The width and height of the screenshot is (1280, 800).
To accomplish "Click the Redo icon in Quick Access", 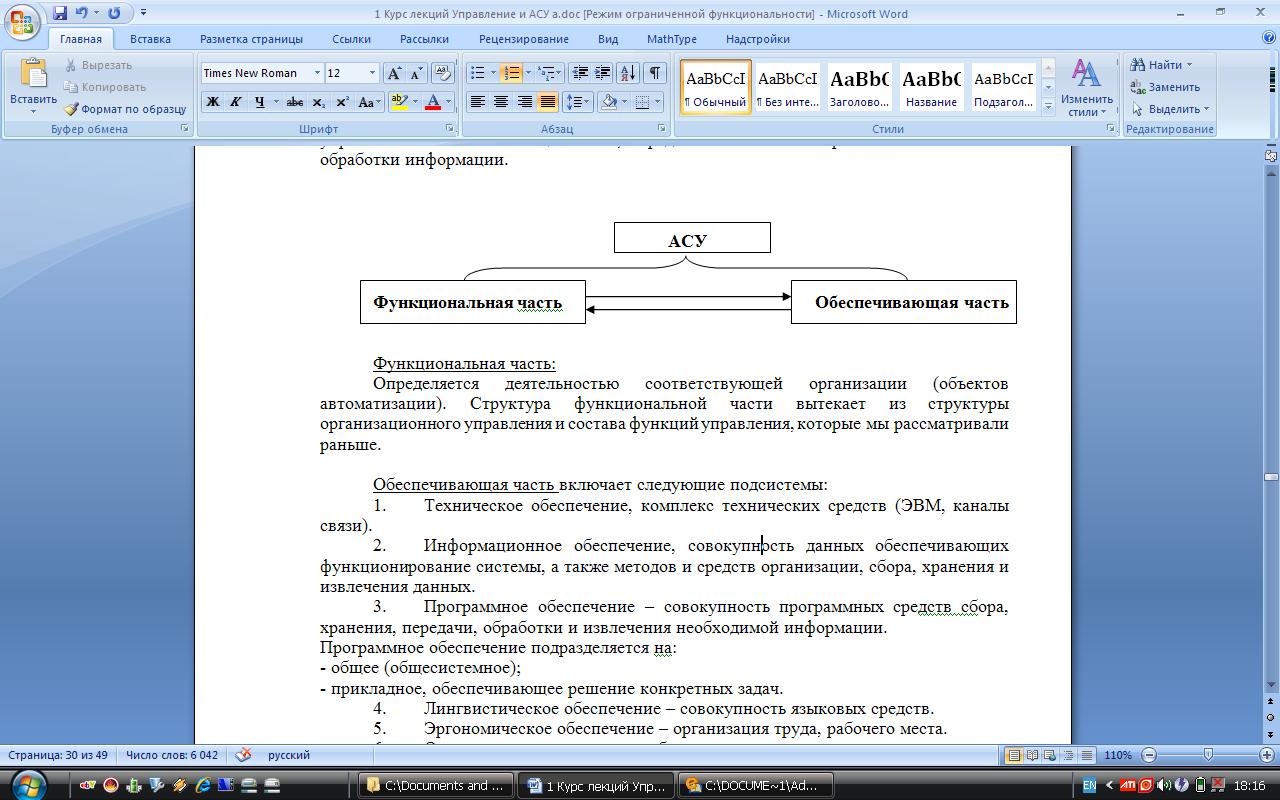I will (114, 13).
